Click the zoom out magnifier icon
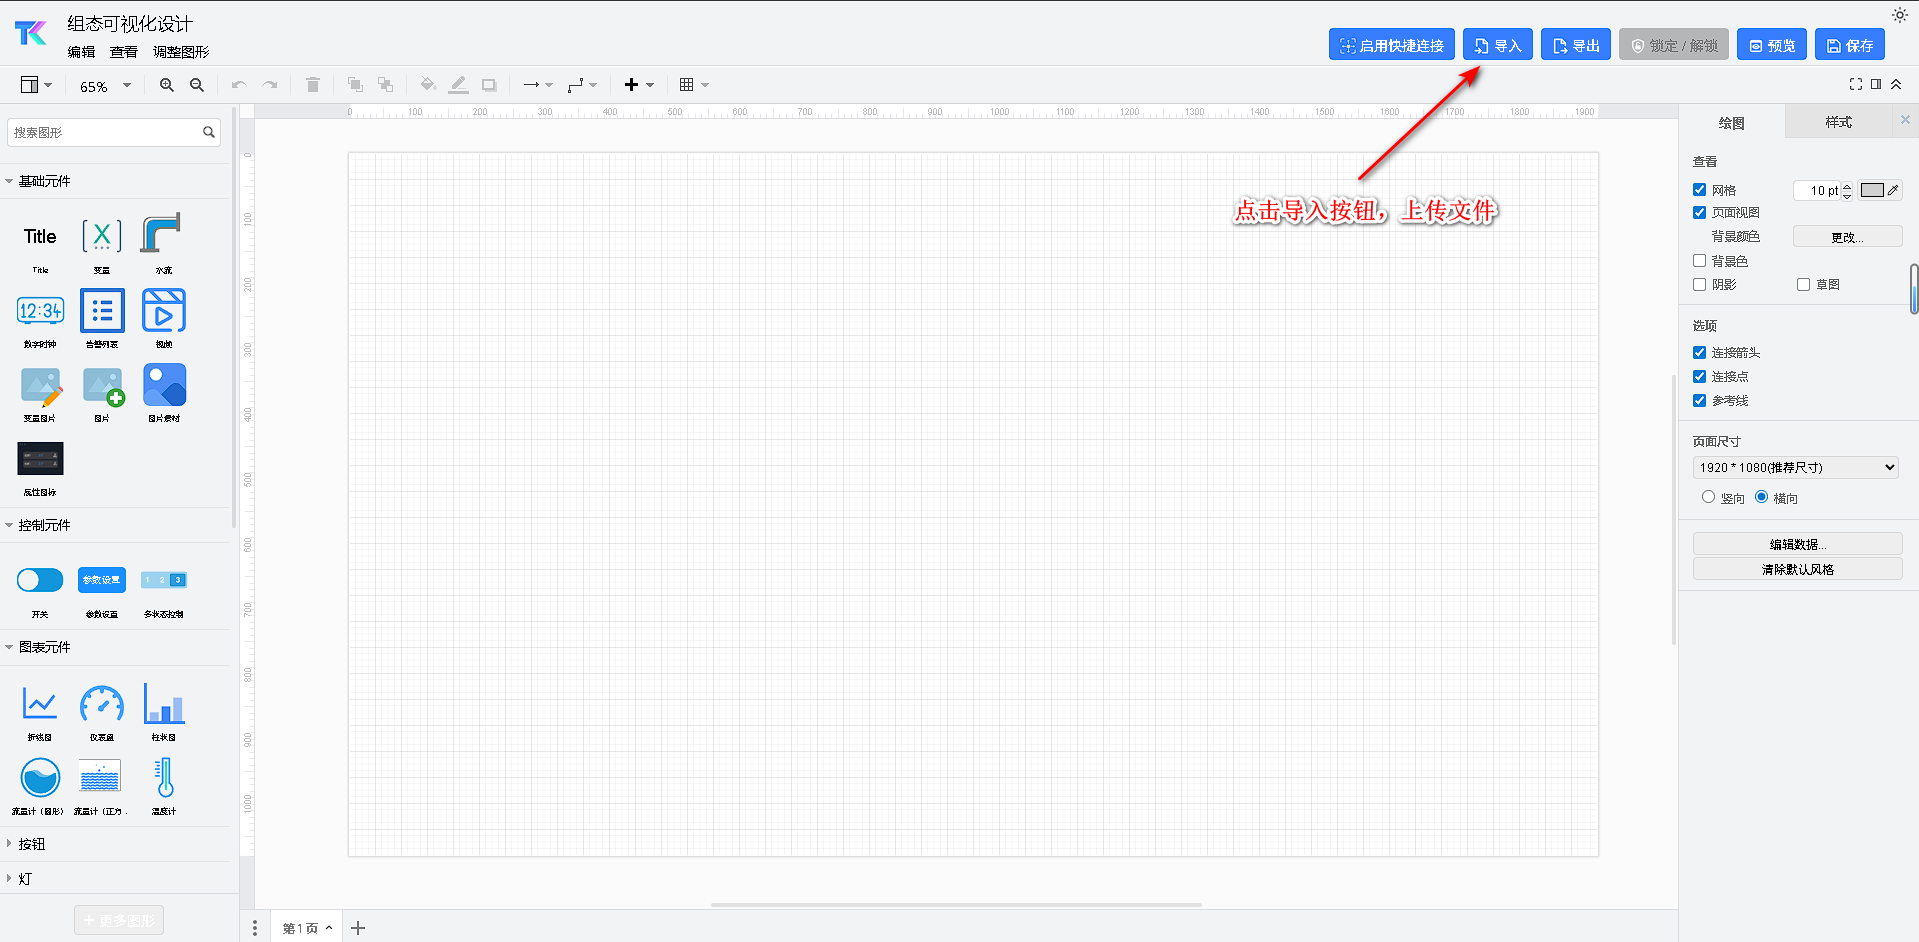This screenshot has height=942, width=1919. tap(197, 85)
